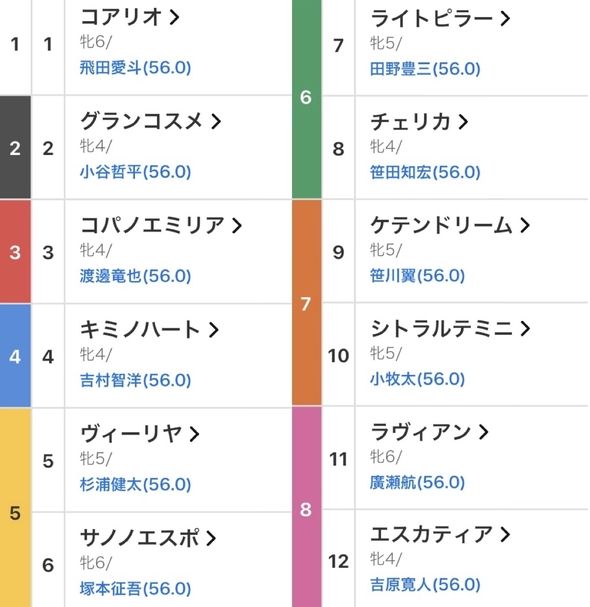Select horse ヴィーリヤ
The width and height of the screenshot is (590, 607).
click(131, 434)
